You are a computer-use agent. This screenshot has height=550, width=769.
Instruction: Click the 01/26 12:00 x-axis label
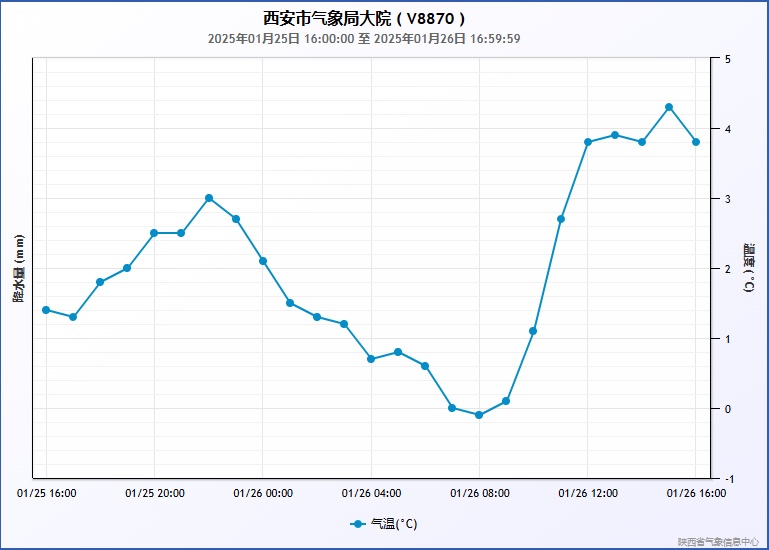(588, 493)
